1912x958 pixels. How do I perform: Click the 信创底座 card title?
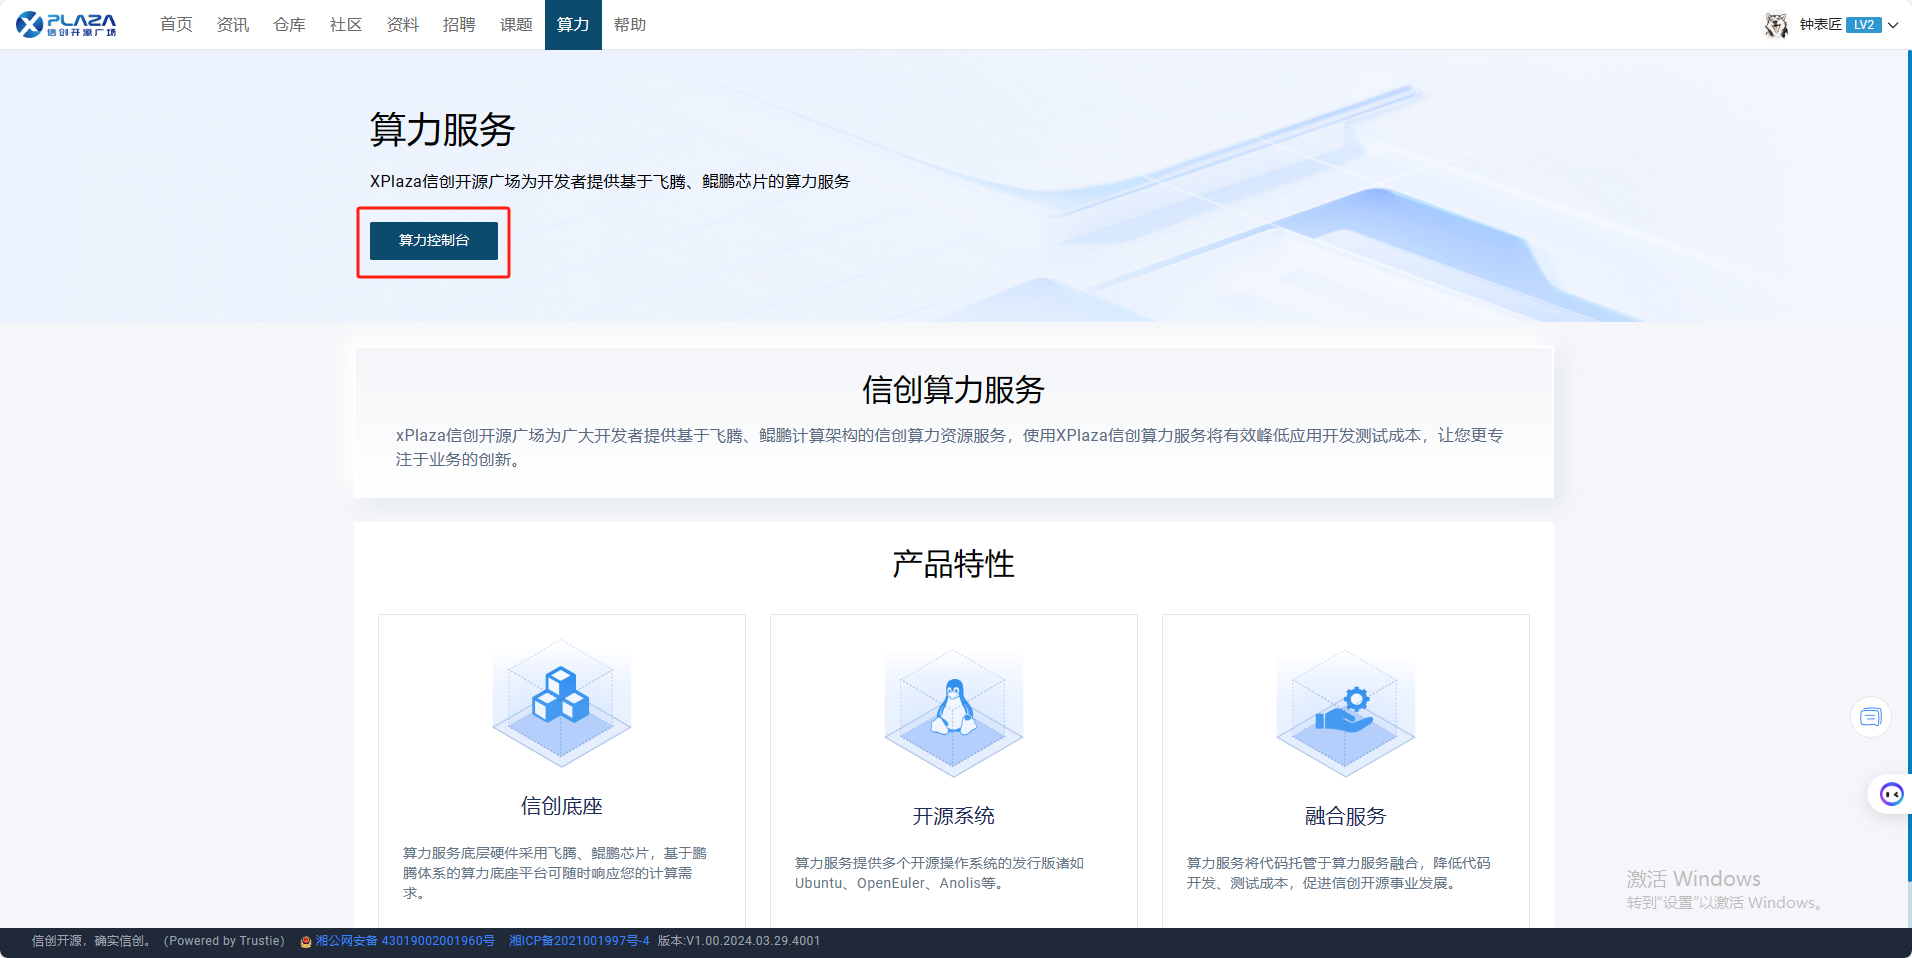[561, 806]
